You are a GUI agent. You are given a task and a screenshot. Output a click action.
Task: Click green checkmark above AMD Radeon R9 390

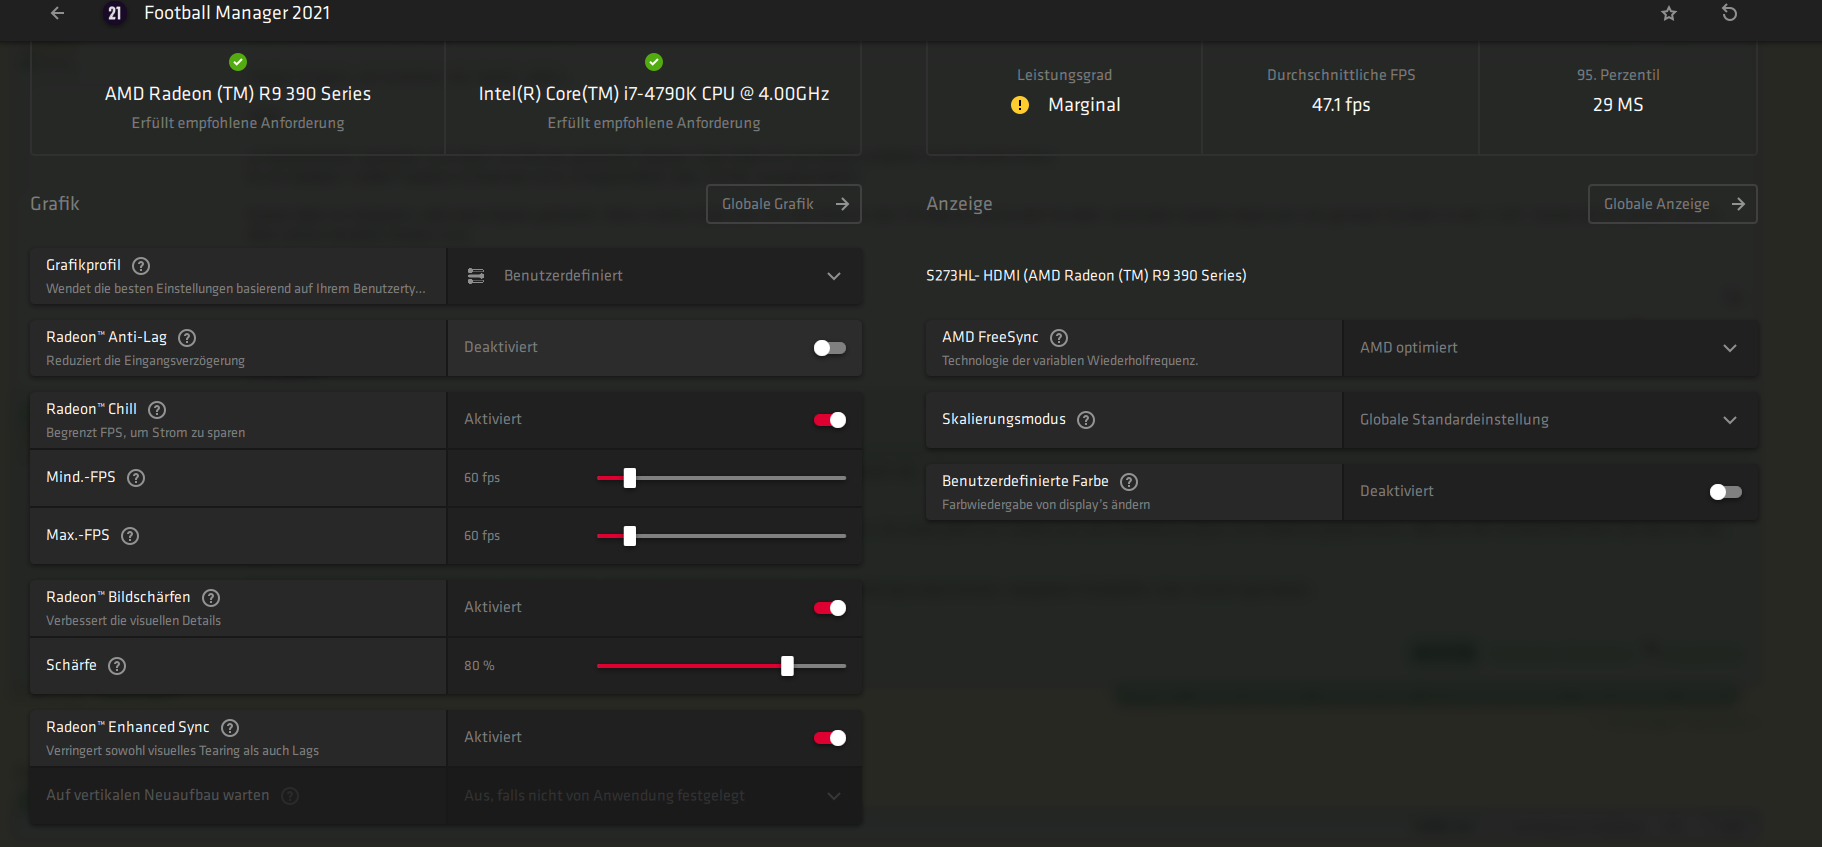(238, 62)
